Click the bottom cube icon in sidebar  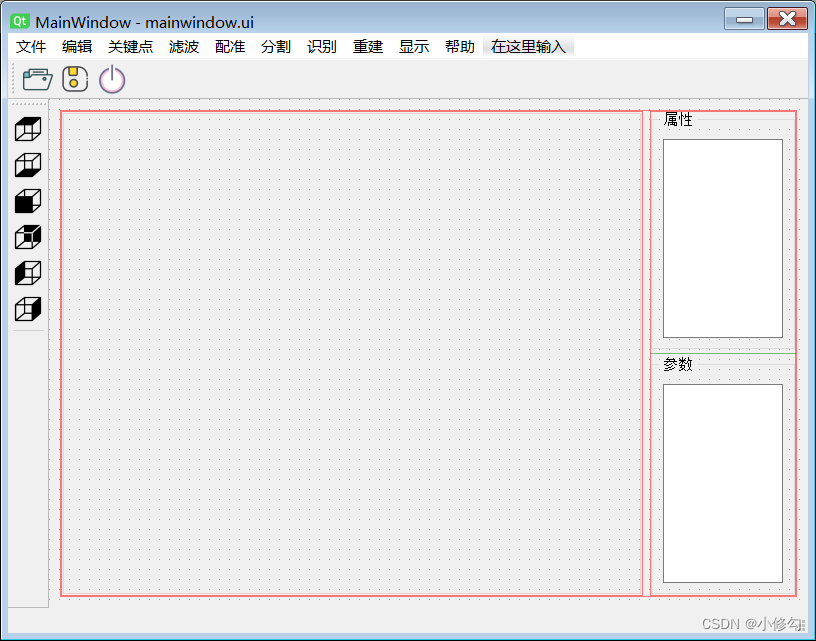click(27, 309)
